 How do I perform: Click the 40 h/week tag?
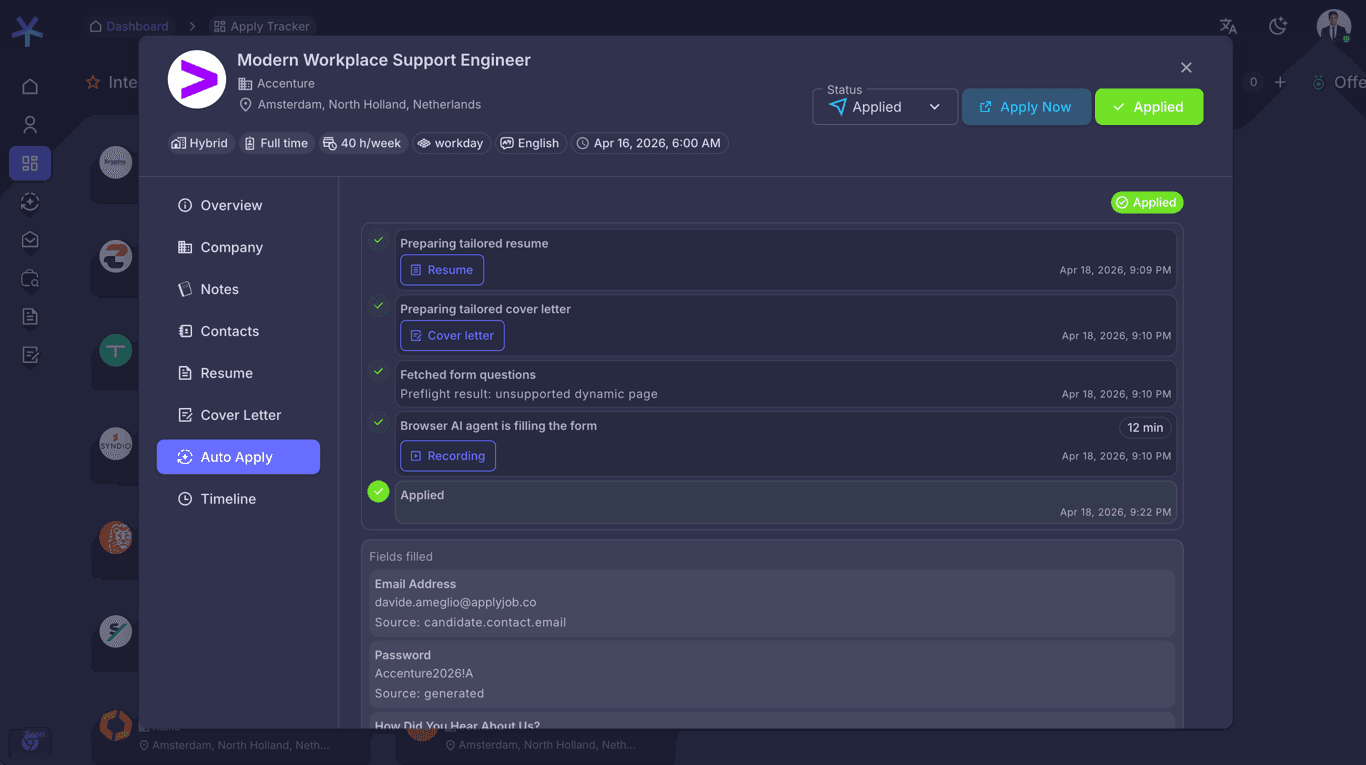(362, 143)
